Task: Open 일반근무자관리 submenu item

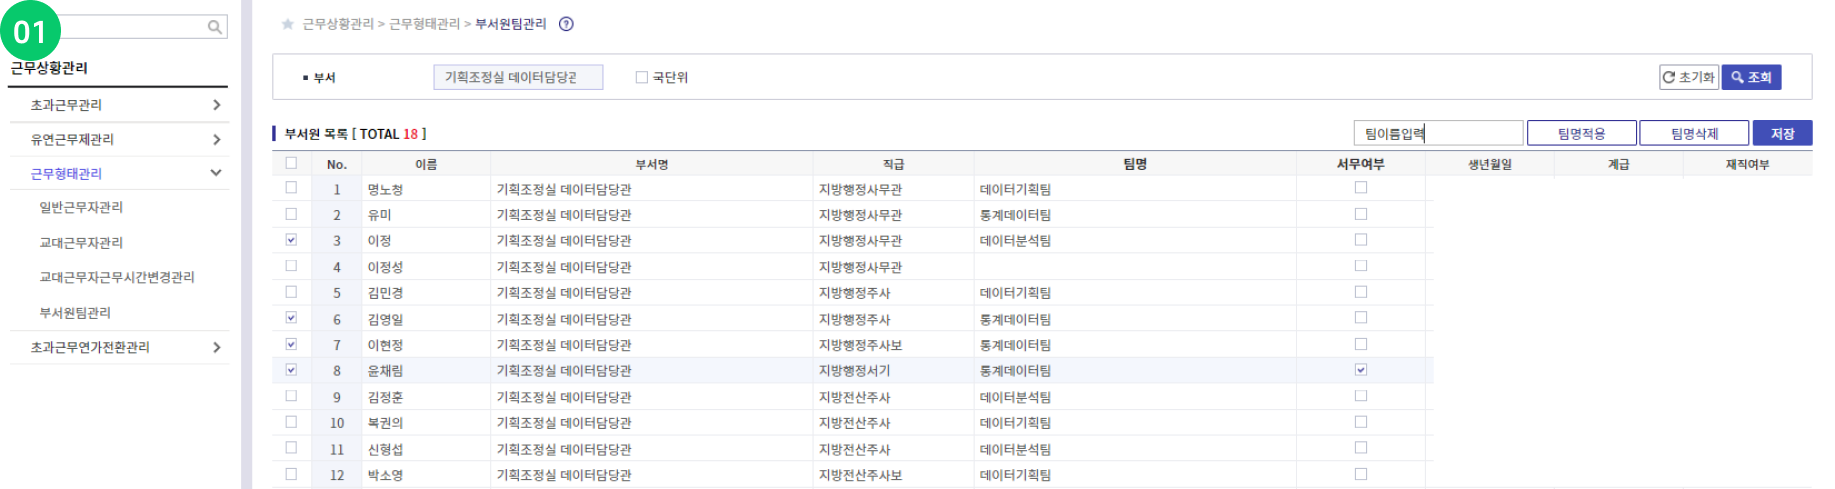Action: click(81, 207)
